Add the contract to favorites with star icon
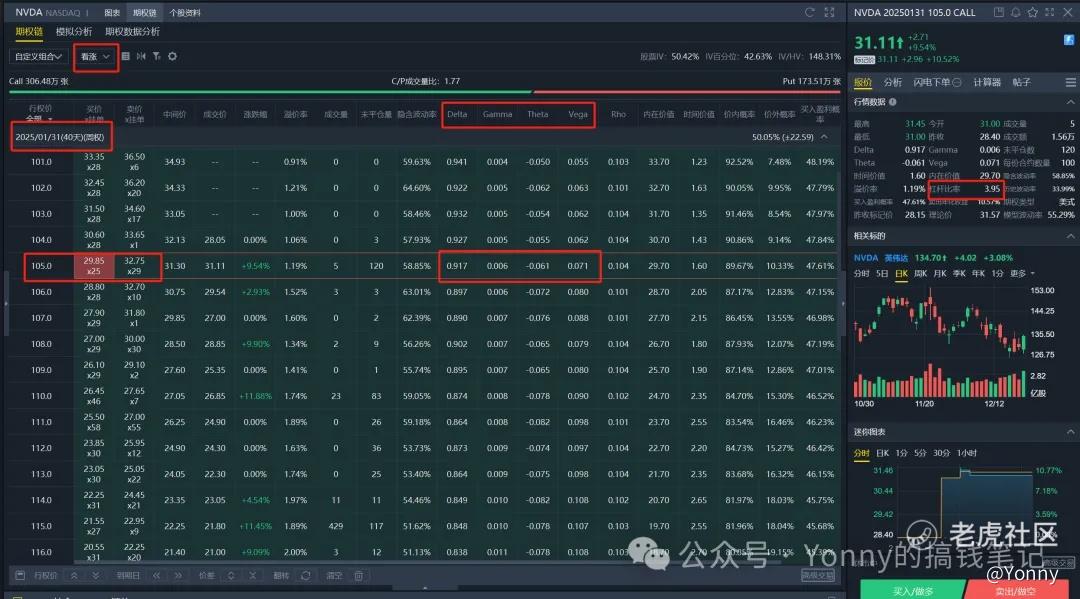 coord(1032,12)
